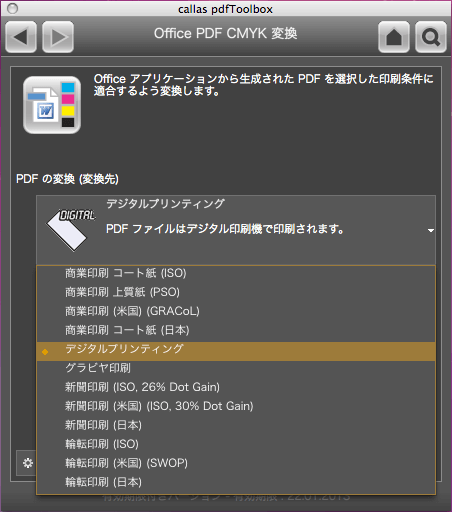Choose 商業印刷 コート紙 (日本)
This screenshot has height=512, width=452.
pyautogui.click(x=236, y=330)
